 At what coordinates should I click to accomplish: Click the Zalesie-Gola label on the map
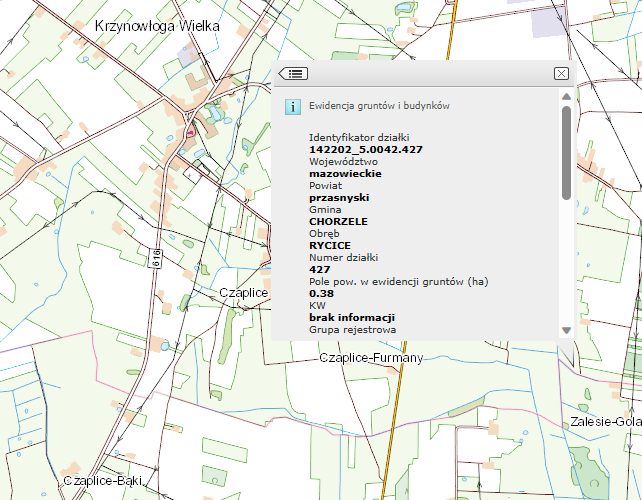point(605,422)
